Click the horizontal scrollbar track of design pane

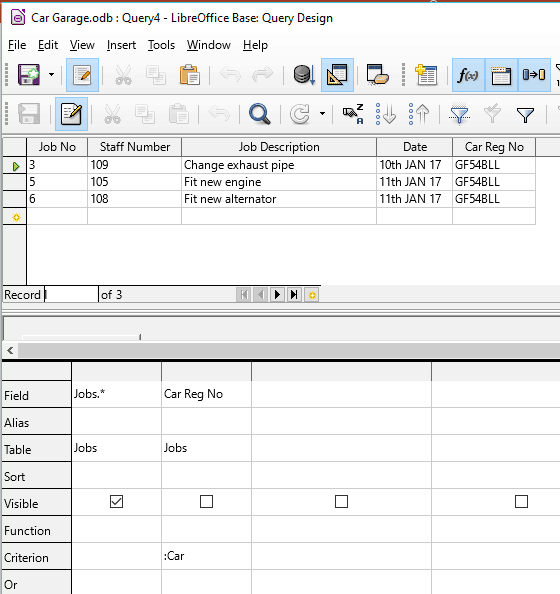(289, 350)
